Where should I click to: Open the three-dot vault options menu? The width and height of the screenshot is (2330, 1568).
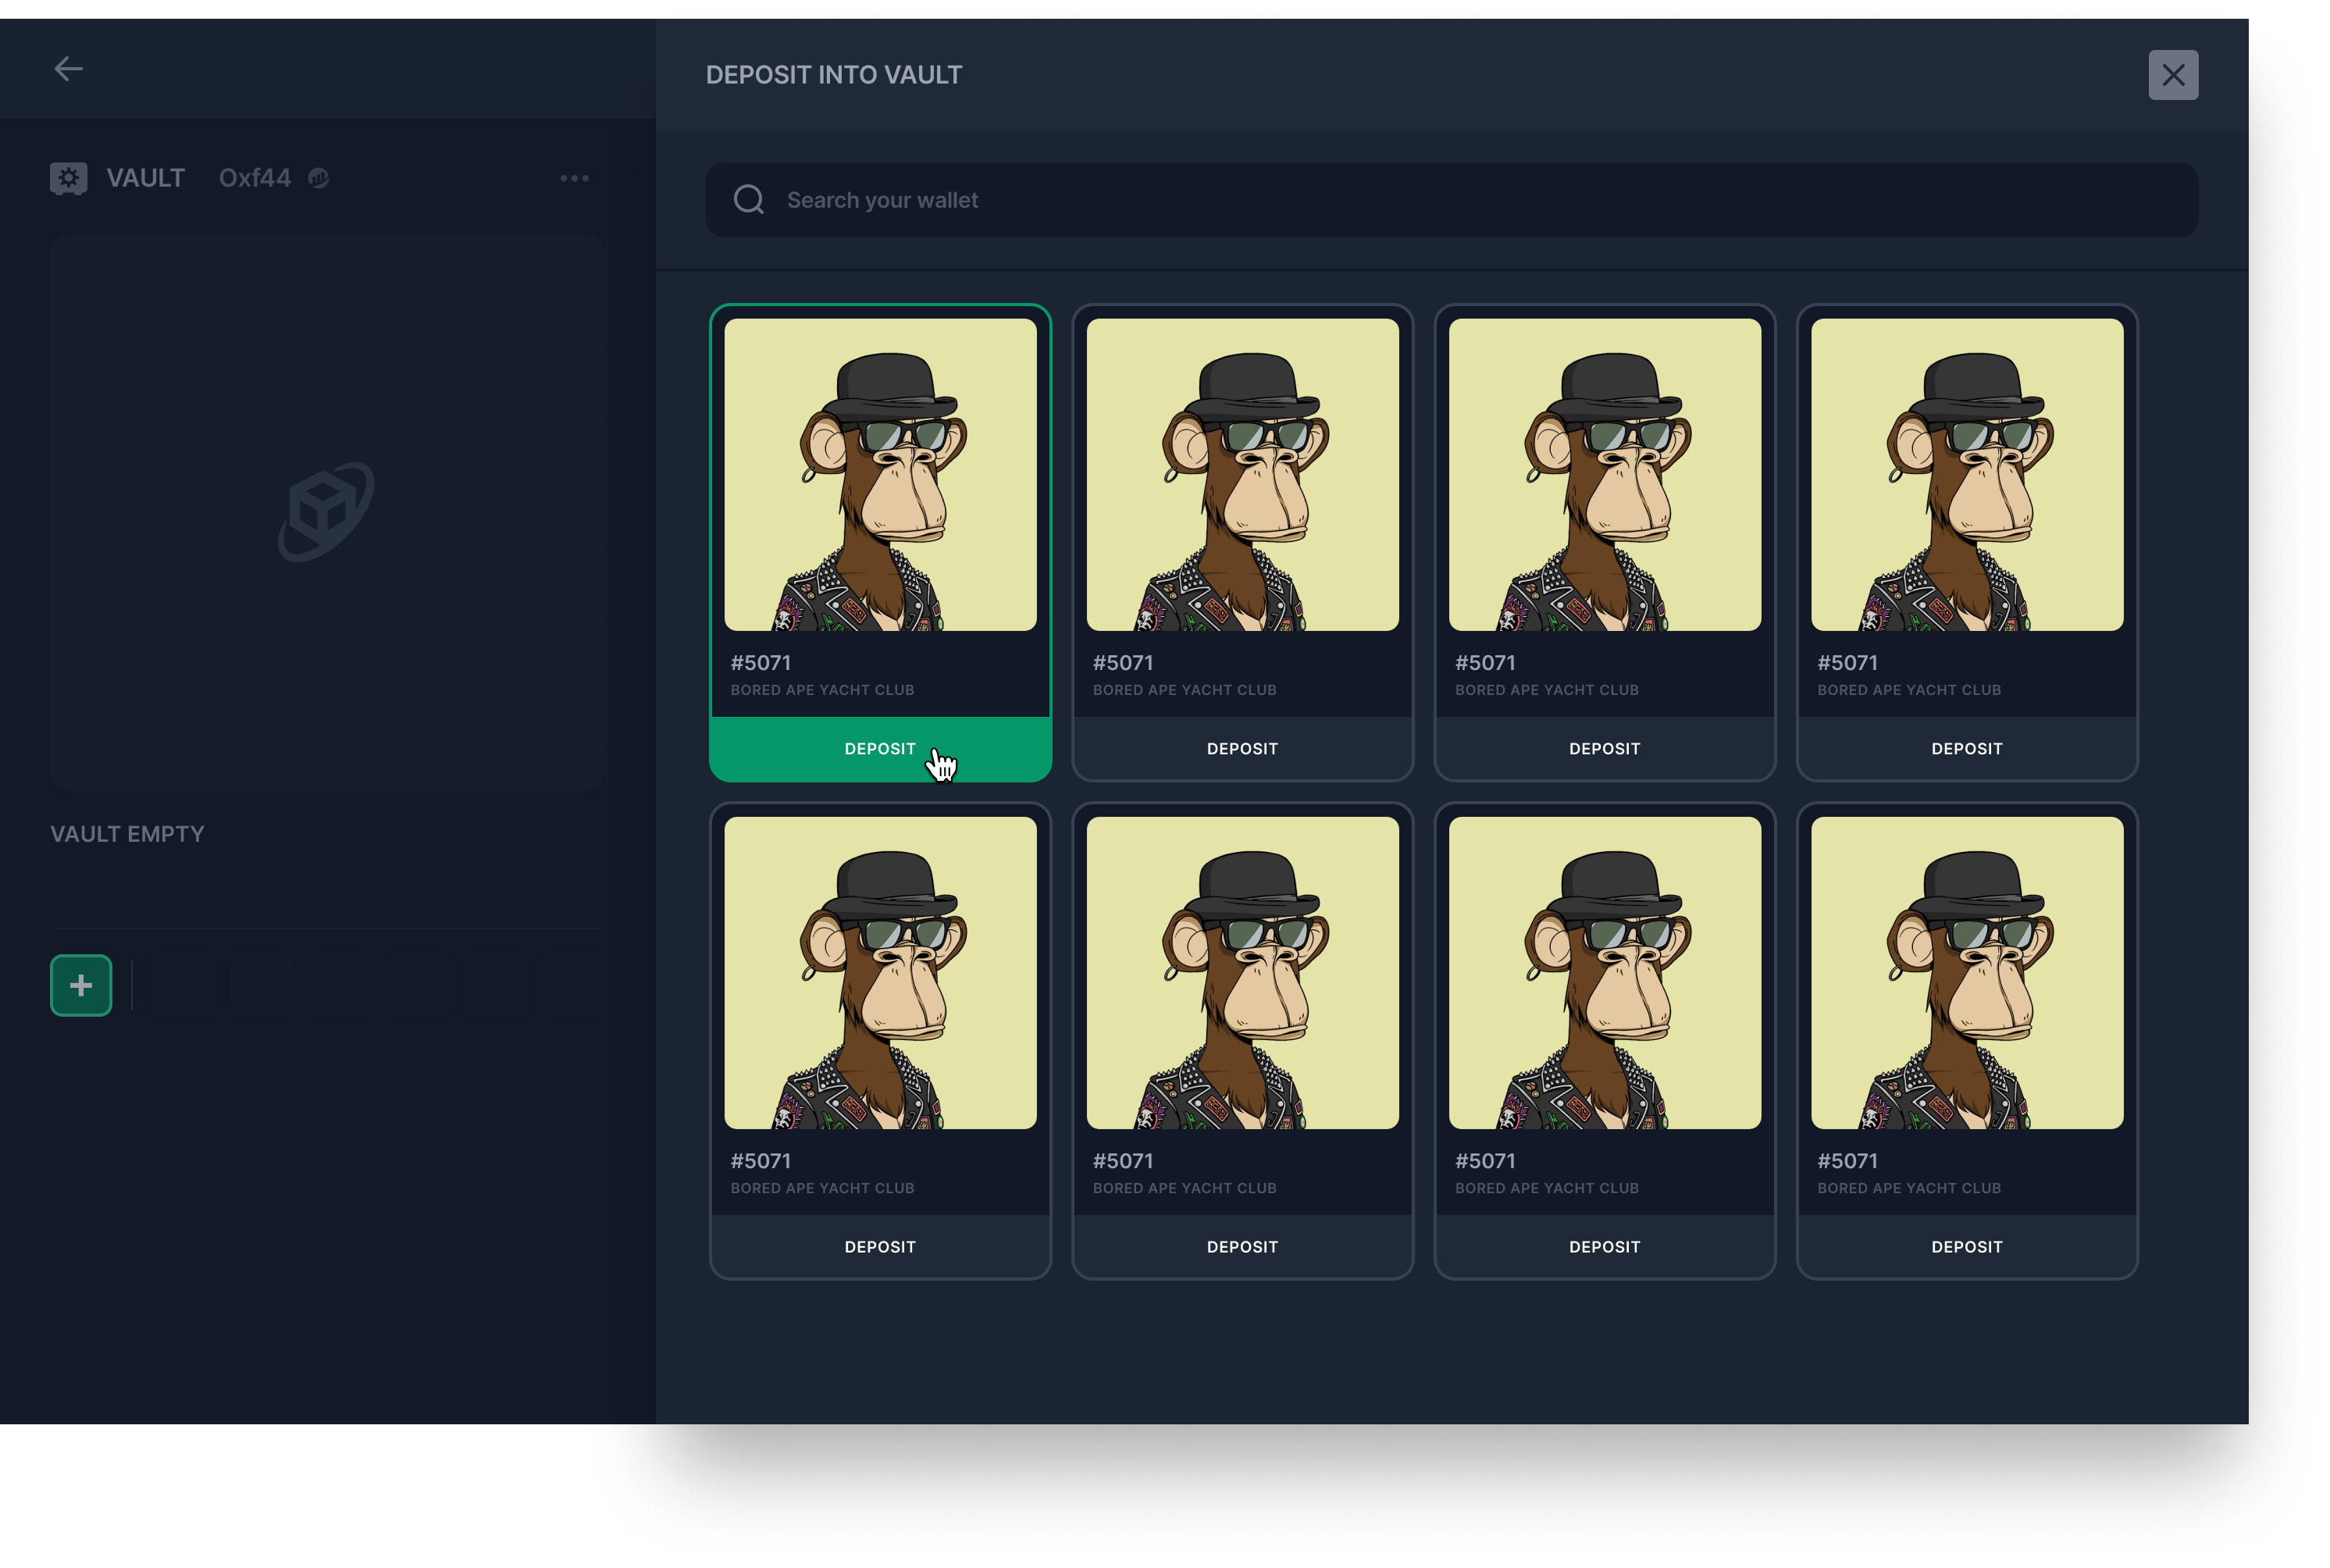pos(574,179)
